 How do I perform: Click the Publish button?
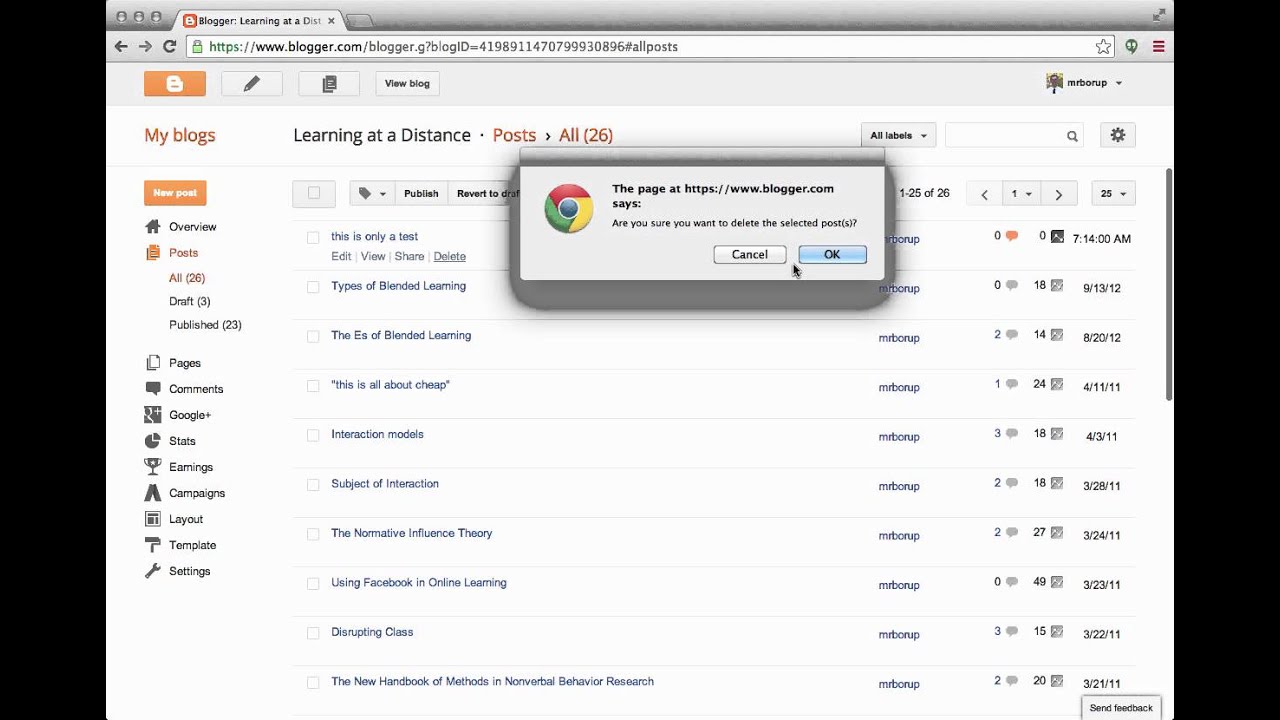tap(421, 194)
